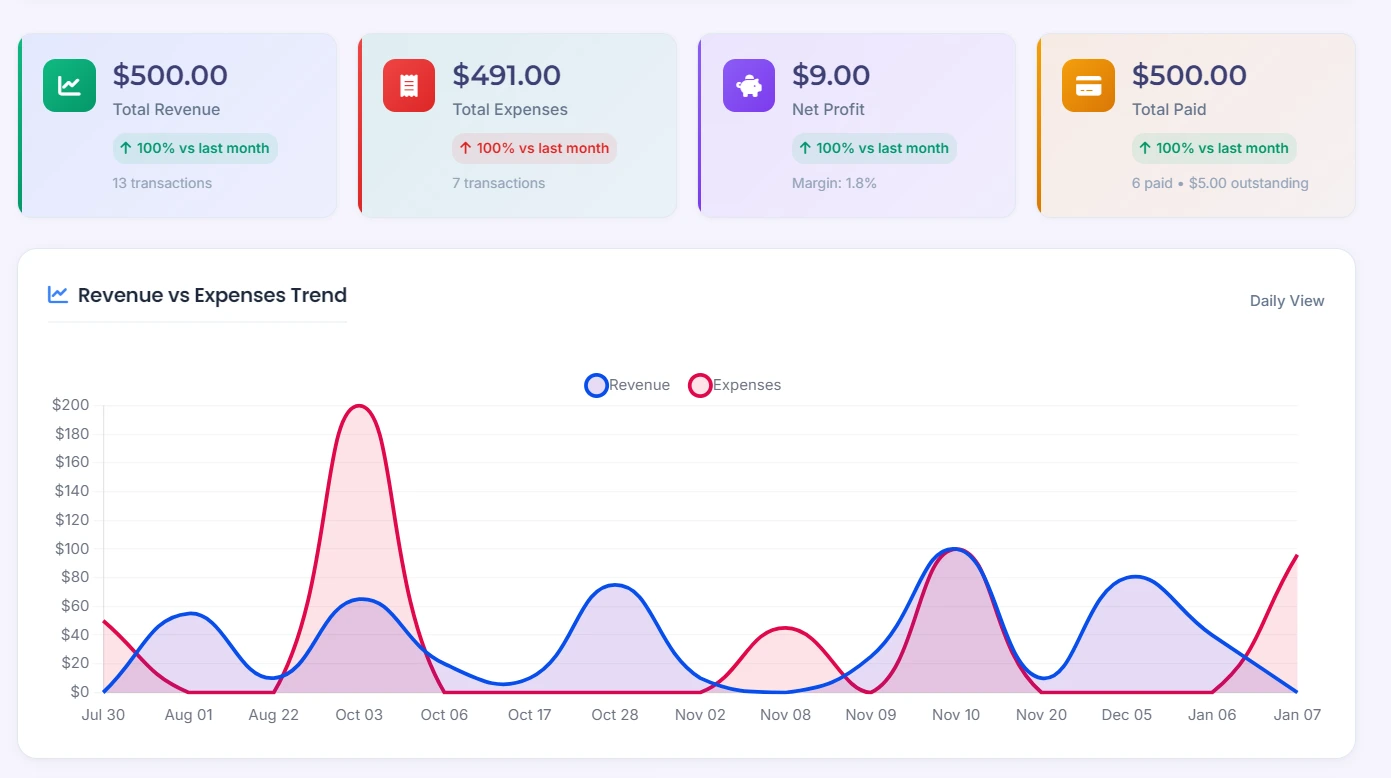The width and height of the screenshot is (1391, 778).
Task: Click the Nov 10 peak on the trend chart
Action: 956,550
